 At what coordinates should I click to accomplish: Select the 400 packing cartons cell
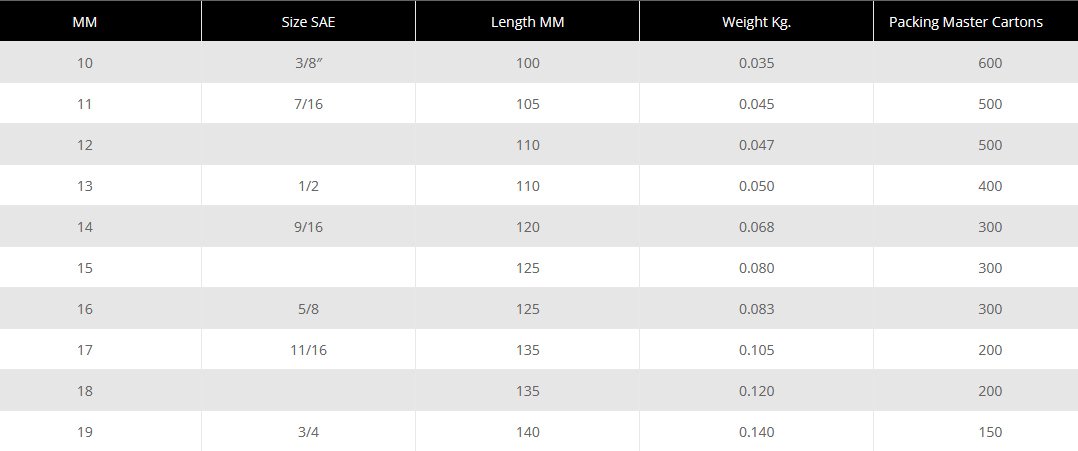click(990, 186)
